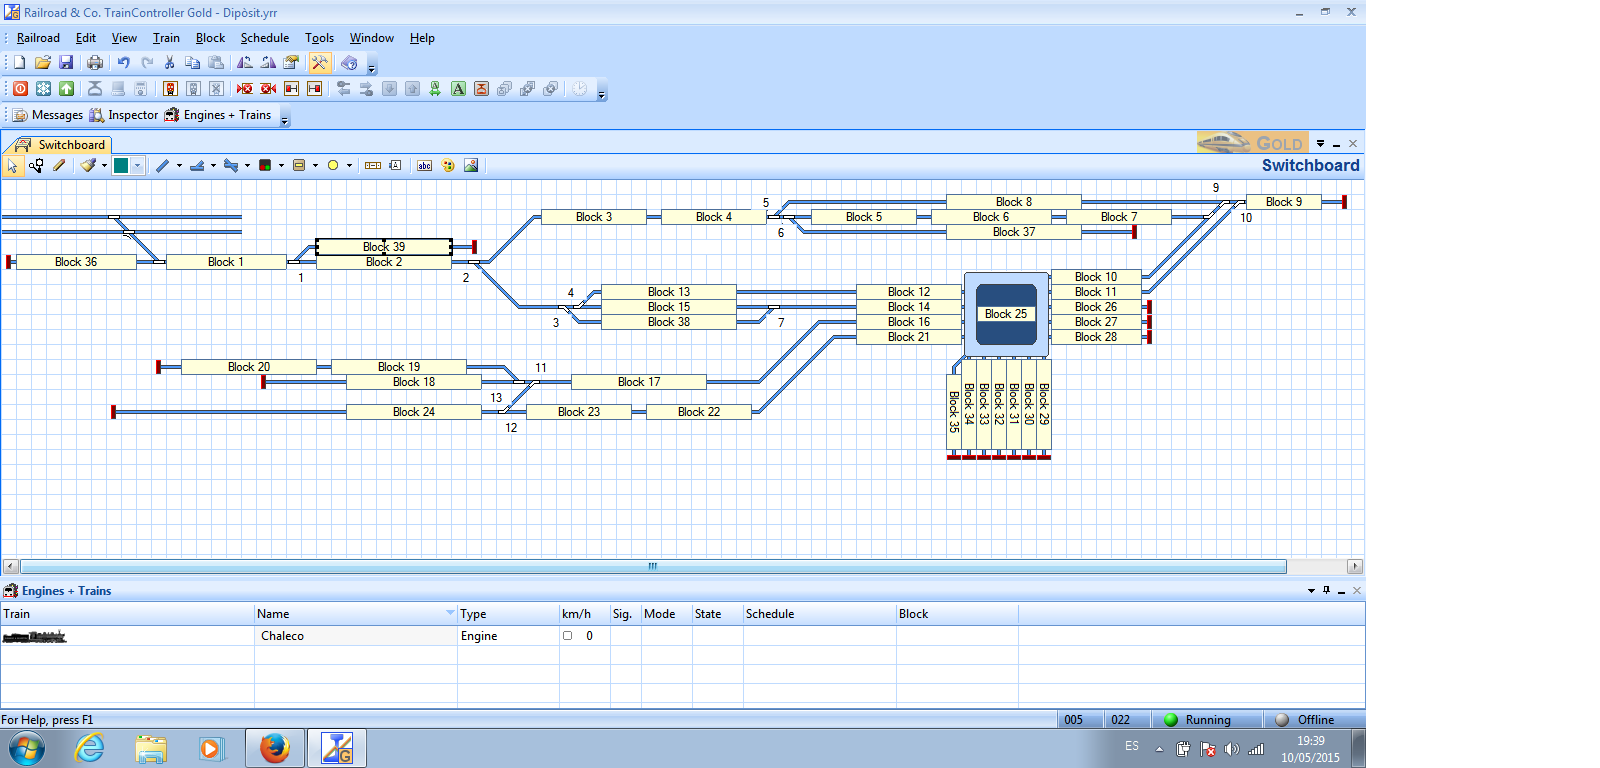Click the blue snowflake Freeze icon
1600x768 pixels.
click(x=43, y=89)
